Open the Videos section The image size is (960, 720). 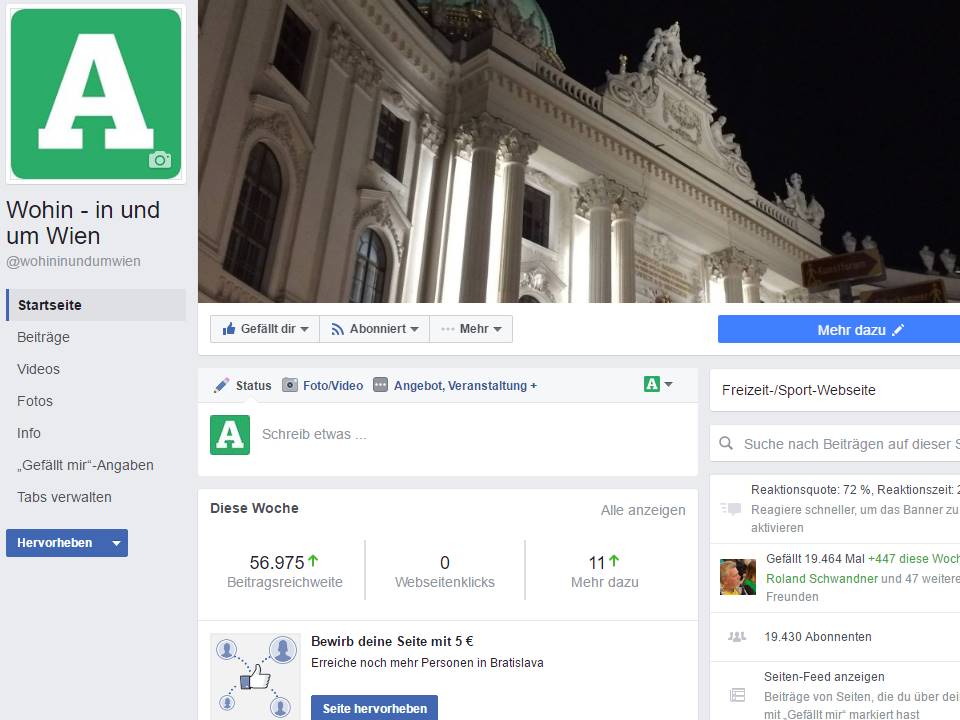(x=39, y=369)
